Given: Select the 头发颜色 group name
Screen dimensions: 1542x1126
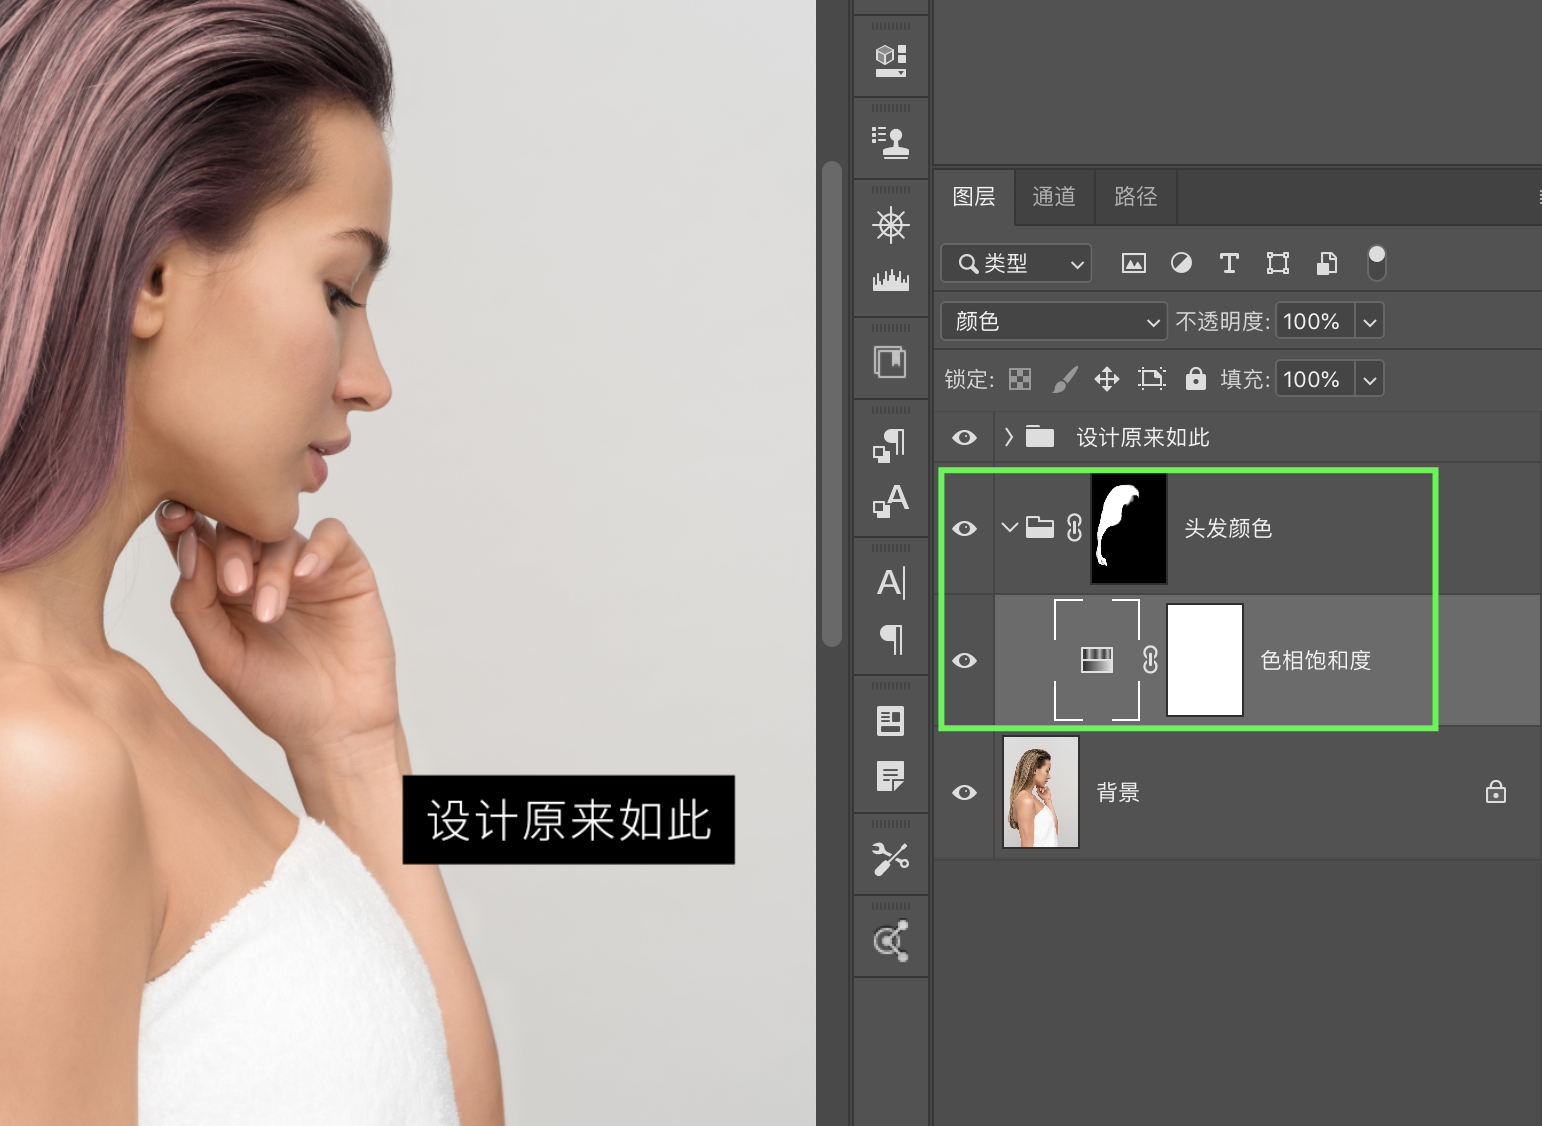Looking at the screenshot, I should (1227, 528).
